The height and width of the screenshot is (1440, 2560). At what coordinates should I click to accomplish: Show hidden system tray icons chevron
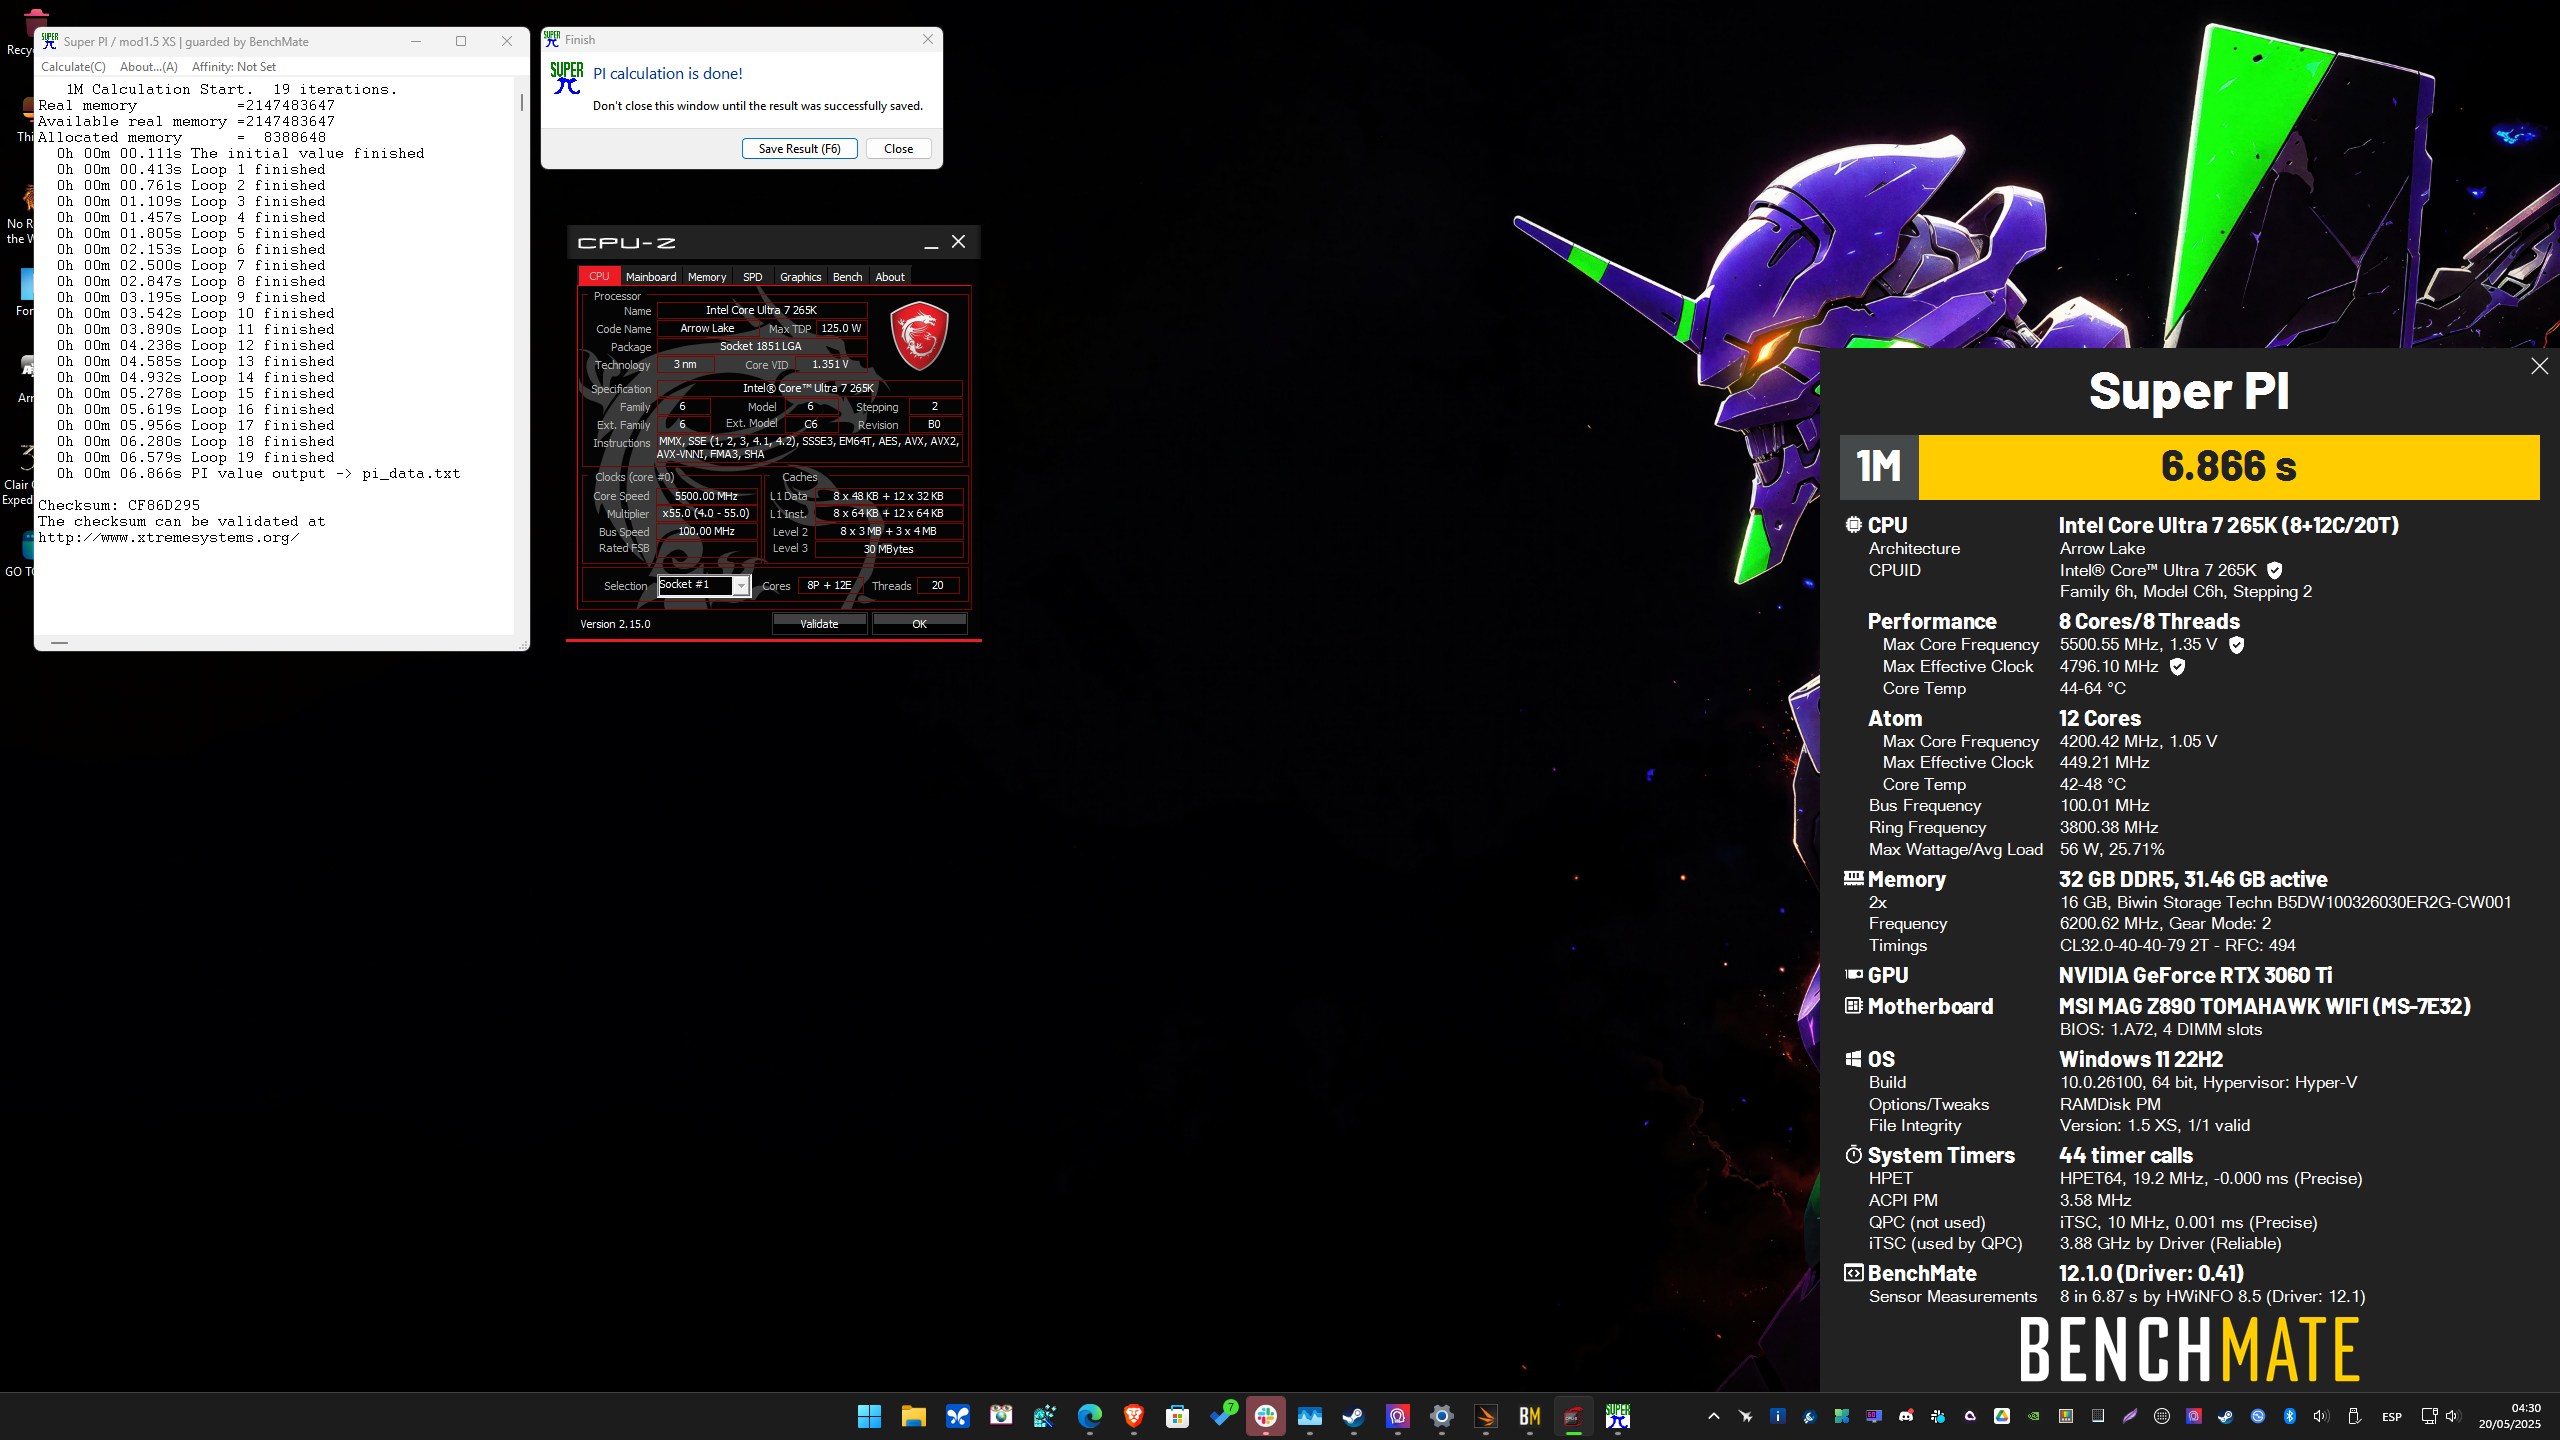pos(1714,1416)
